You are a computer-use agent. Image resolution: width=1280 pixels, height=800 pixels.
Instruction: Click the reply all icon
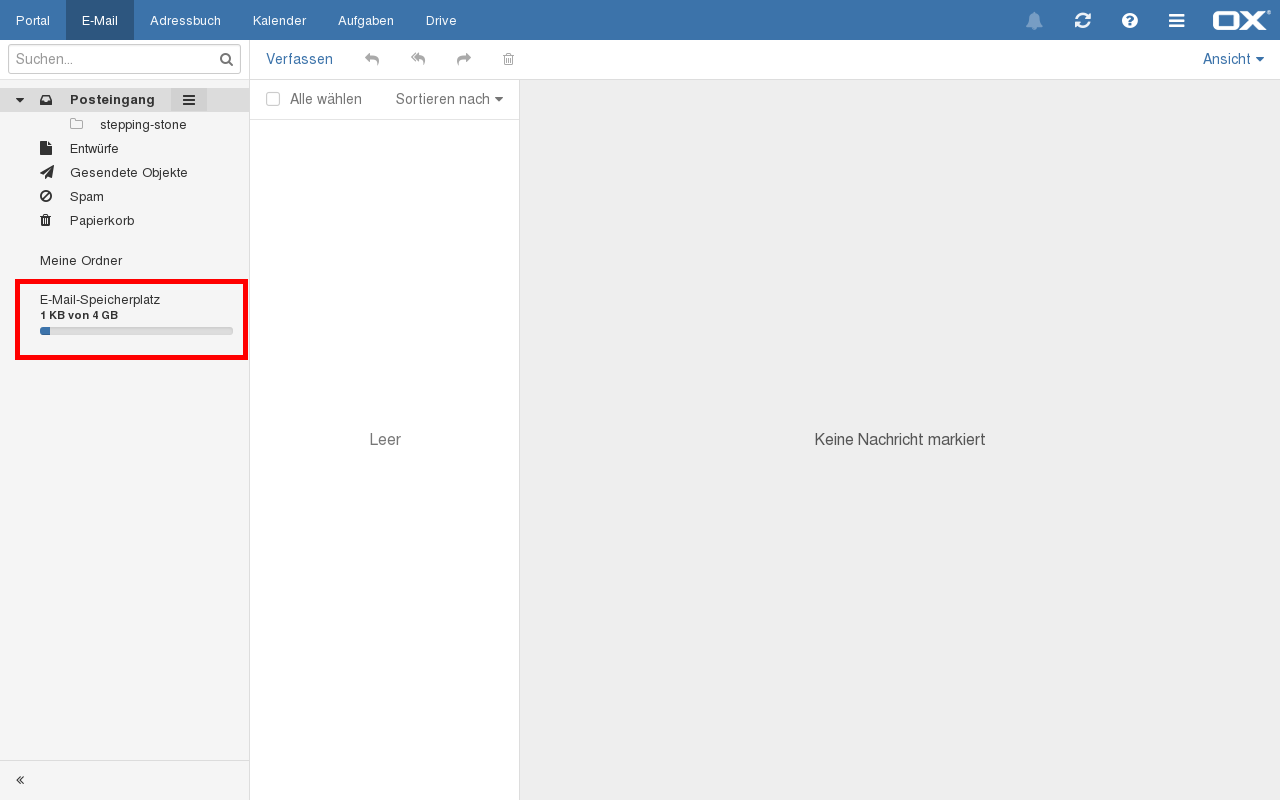418,60
